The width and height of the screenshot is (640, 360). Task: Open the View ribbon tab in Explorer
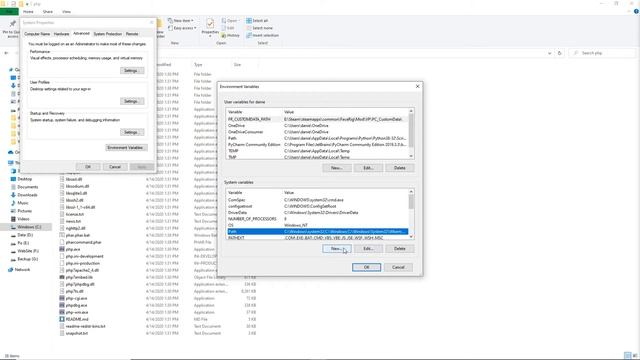pyautogui.click(x=66, y=12)
